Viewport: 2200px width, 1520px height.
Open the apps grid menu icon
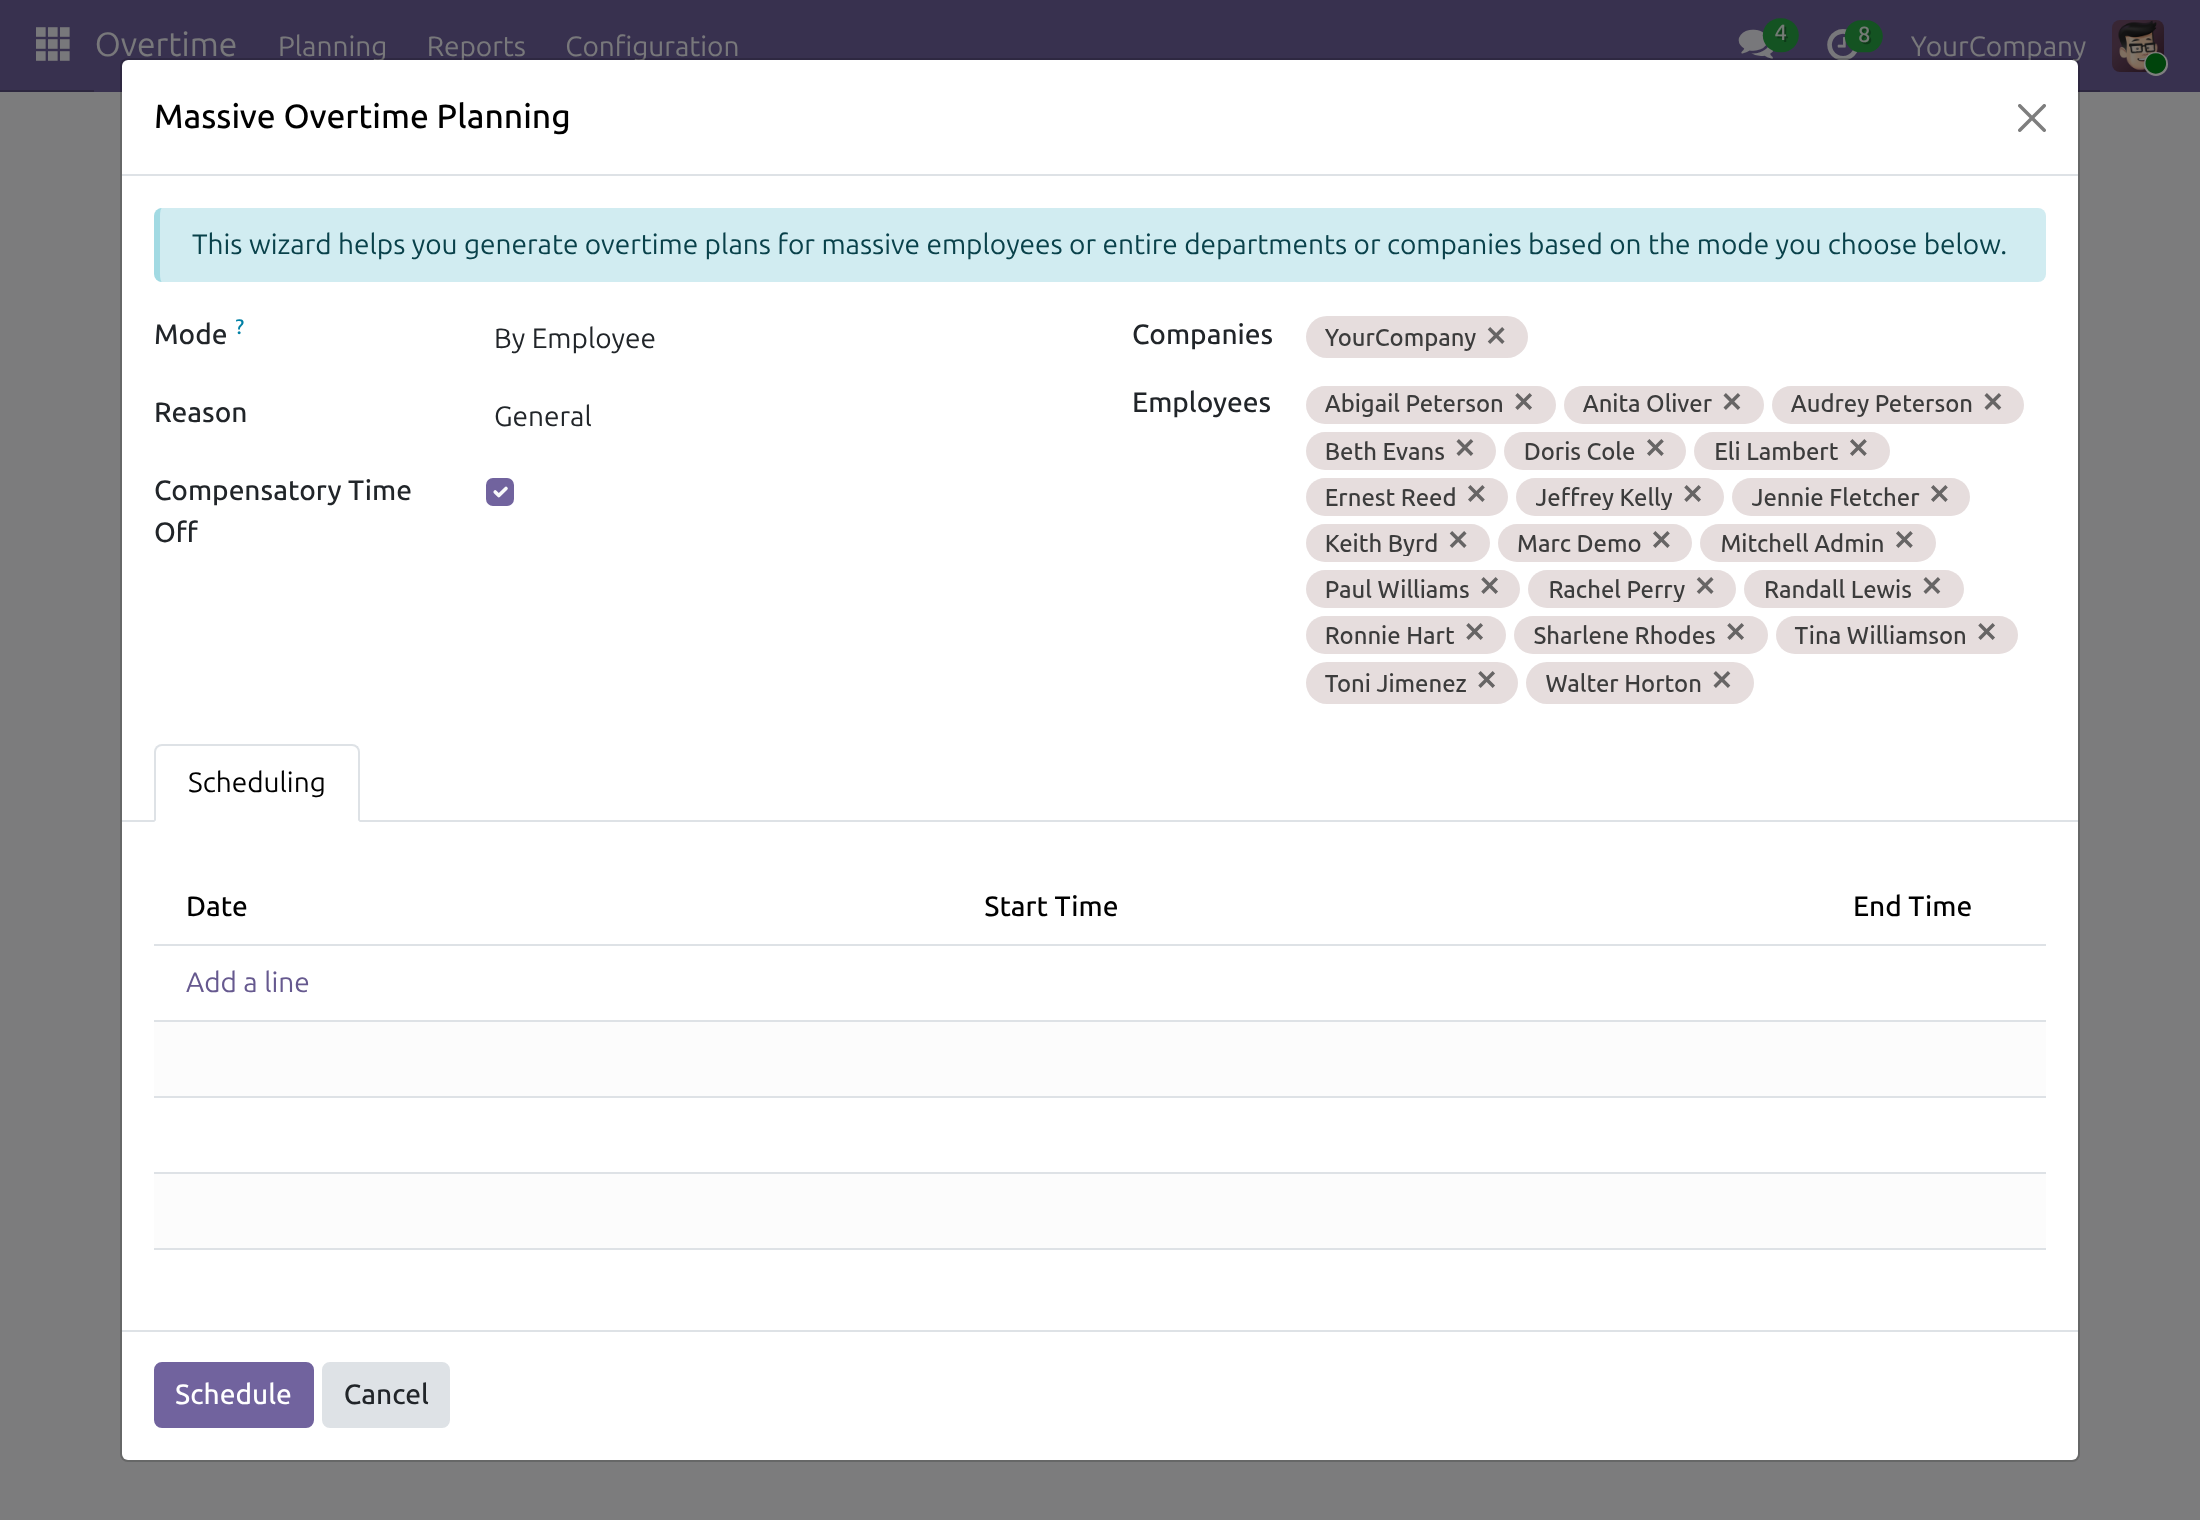tap(52, 45)
